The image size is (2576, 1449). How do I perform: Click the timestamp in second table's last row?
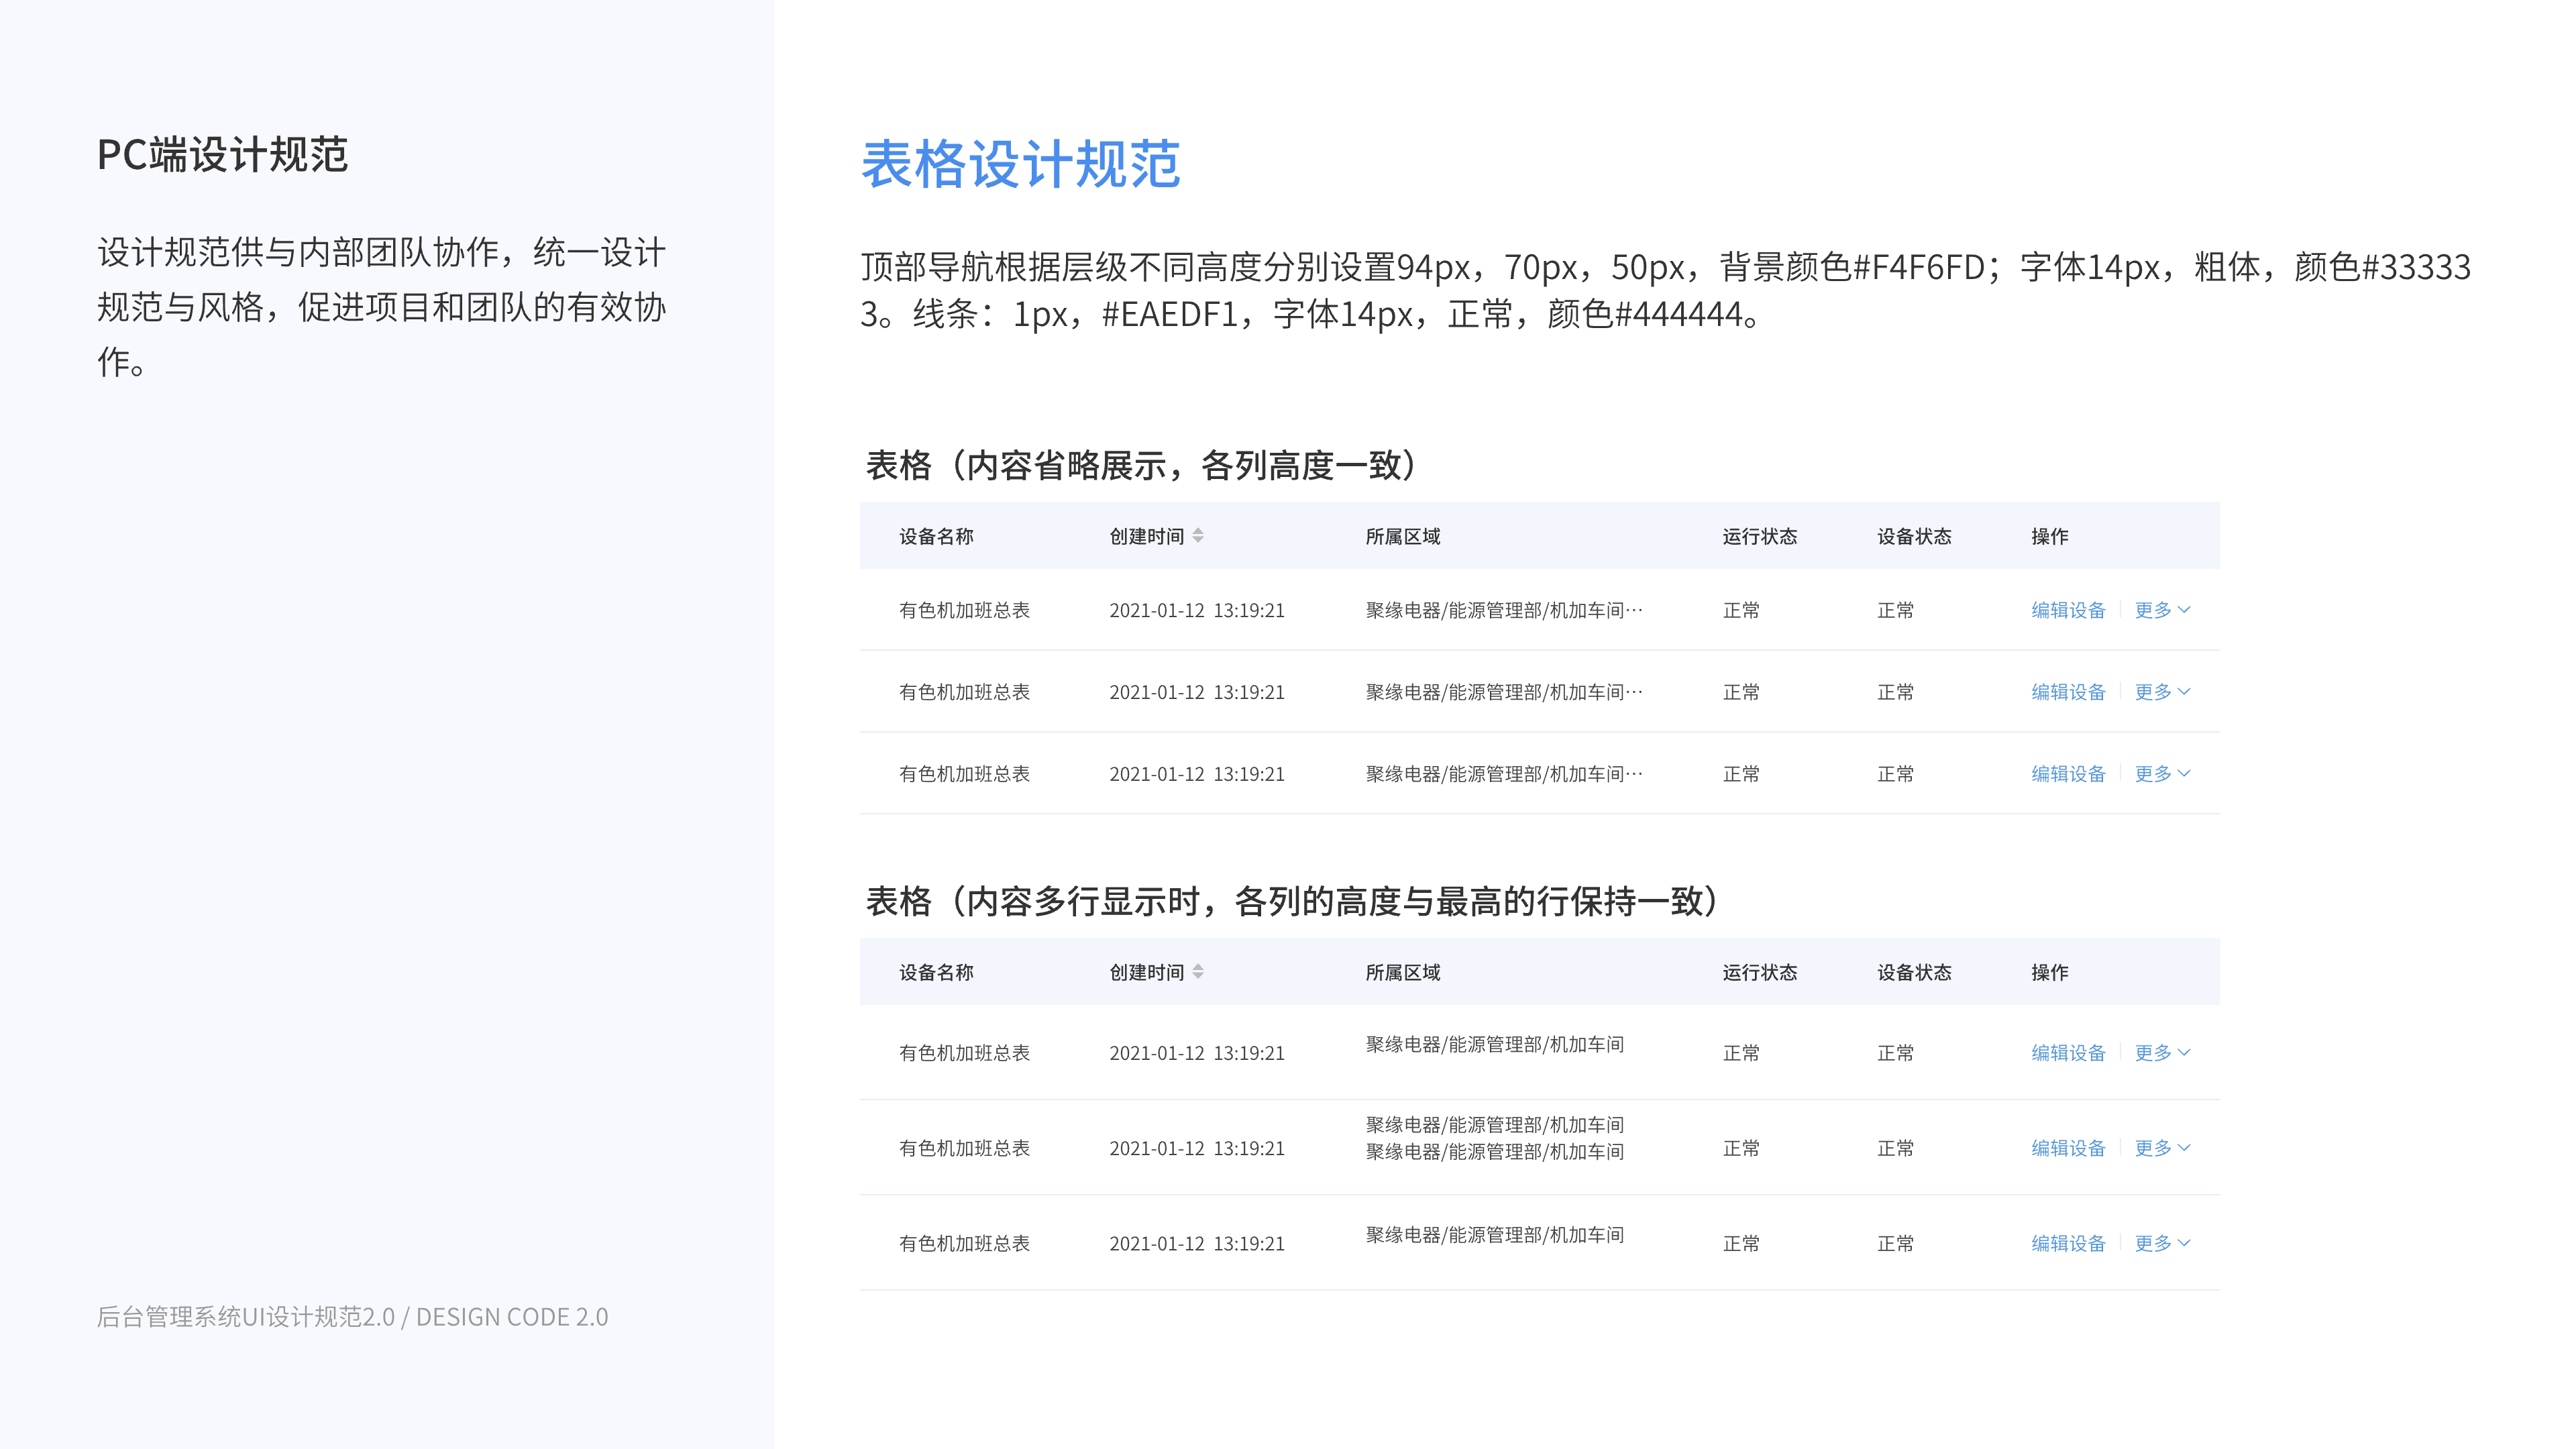click(1197, 1243)
